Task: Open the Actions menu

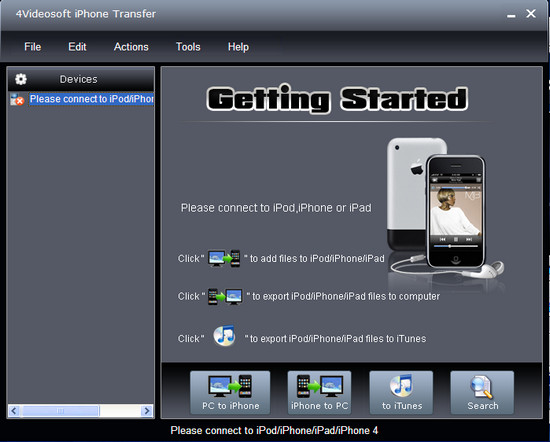Action: pos(131,47)
